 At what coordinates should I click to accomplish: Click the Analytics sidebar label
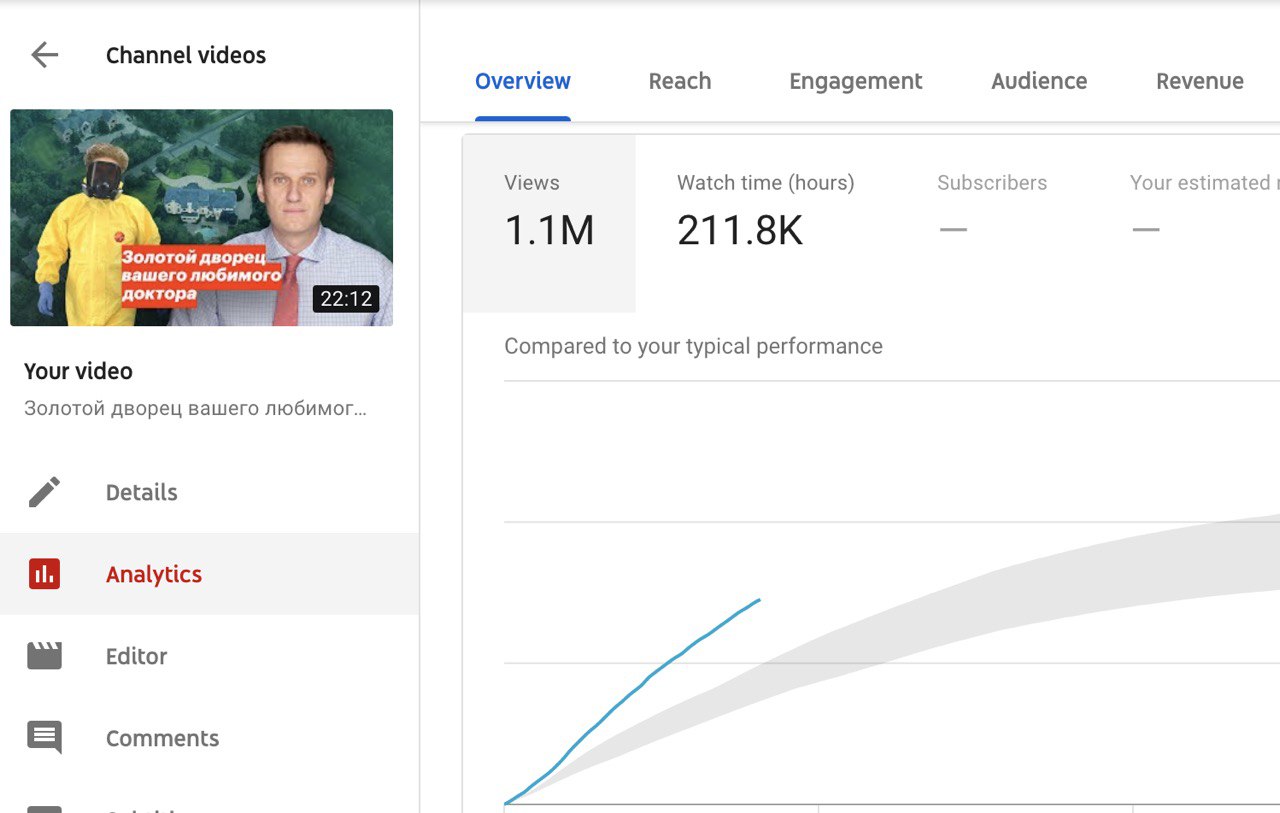(x=154, y=574)
